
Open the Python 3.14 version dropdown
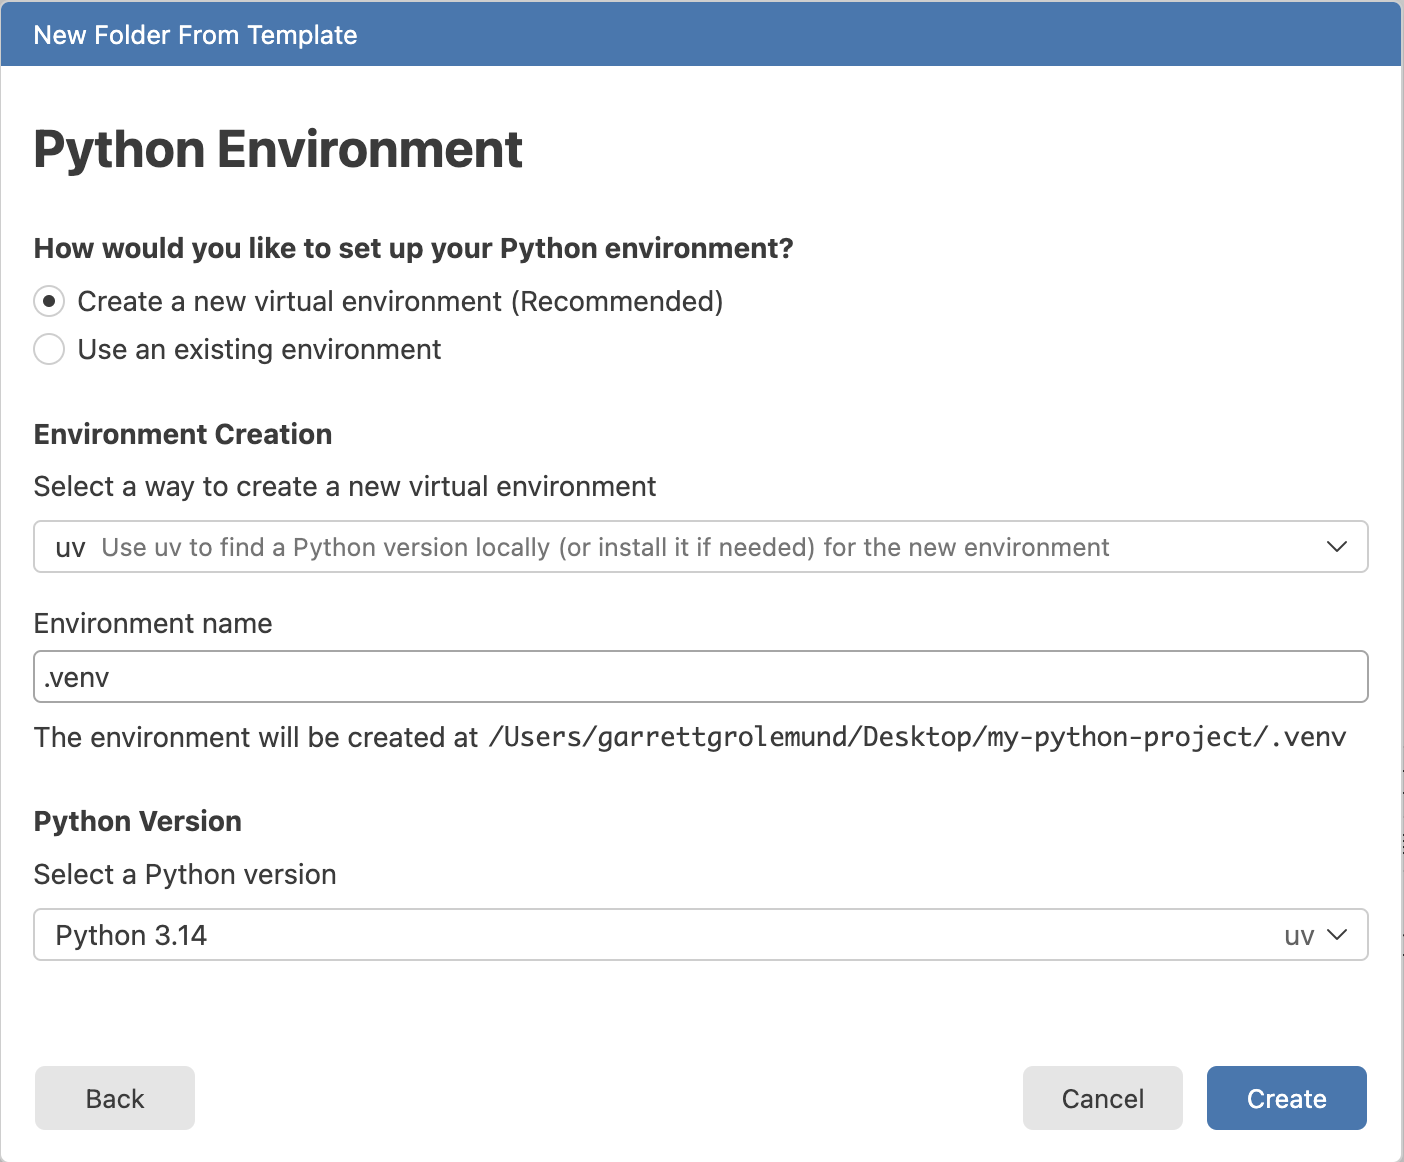(701, 935)
